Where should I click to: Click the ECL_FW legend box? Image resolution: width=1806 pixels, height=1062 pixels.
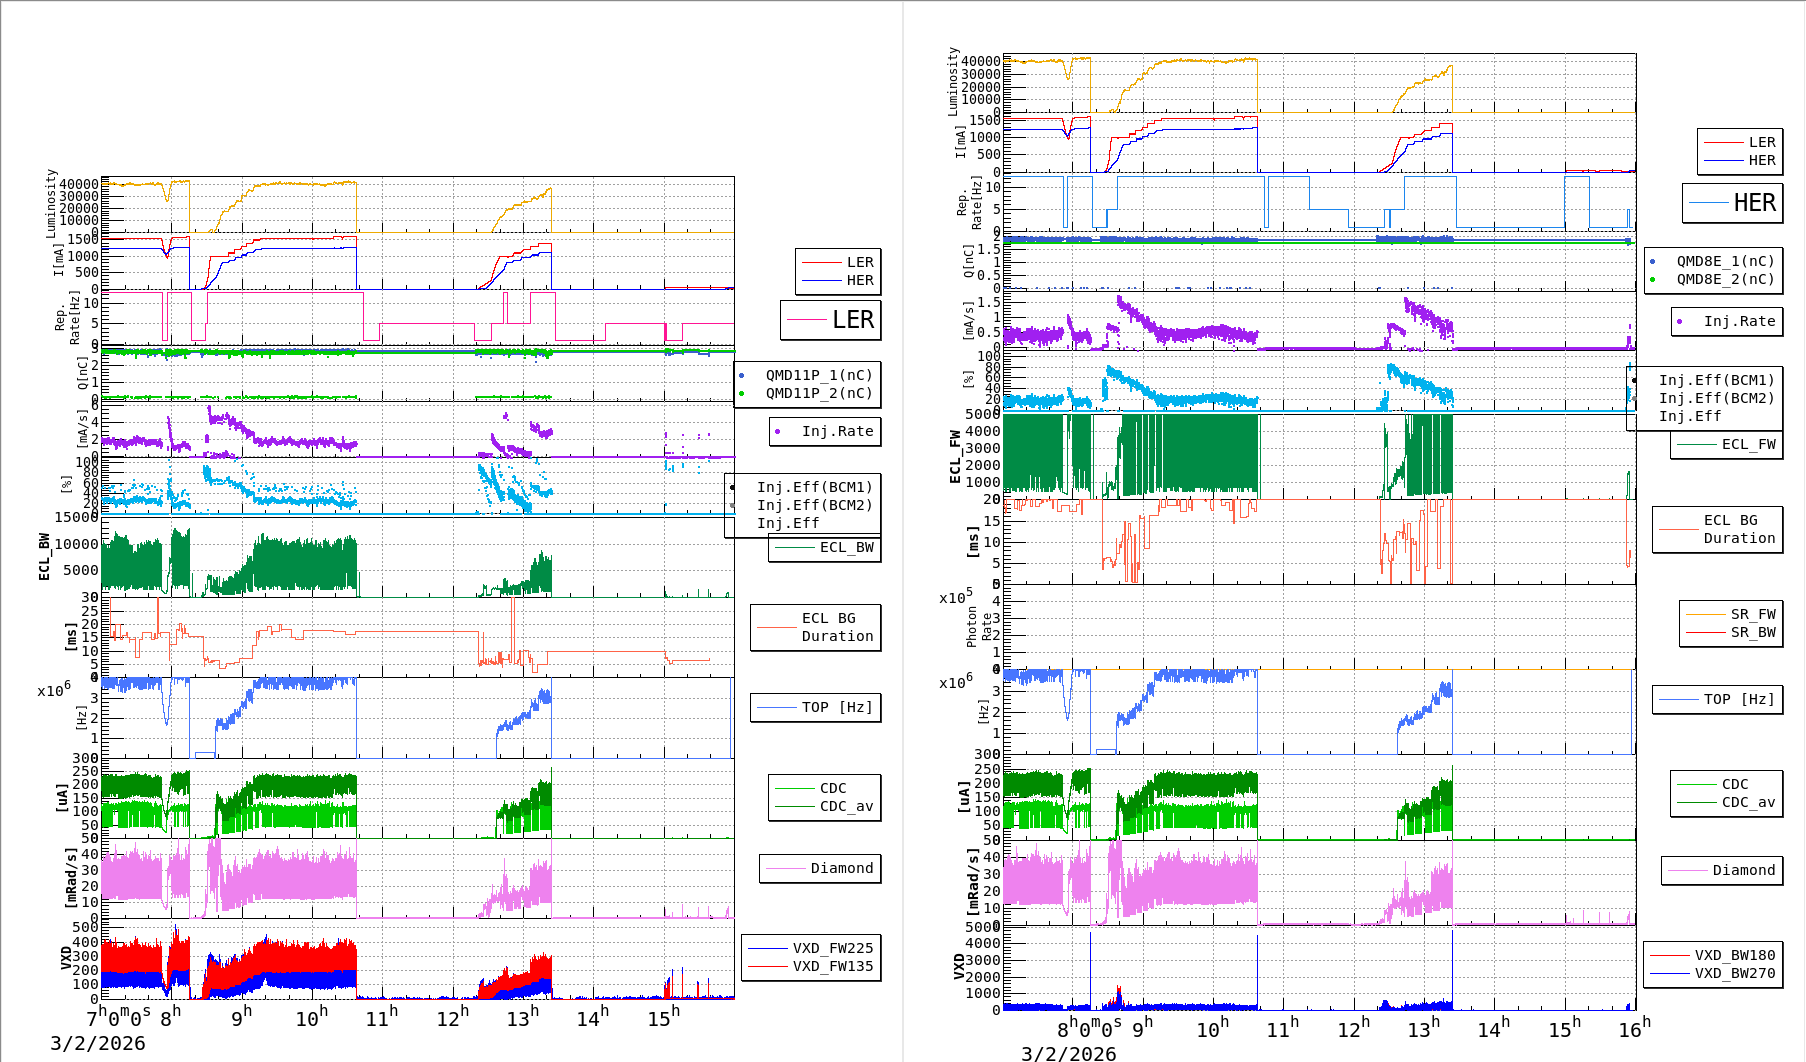click(1727, 445)
